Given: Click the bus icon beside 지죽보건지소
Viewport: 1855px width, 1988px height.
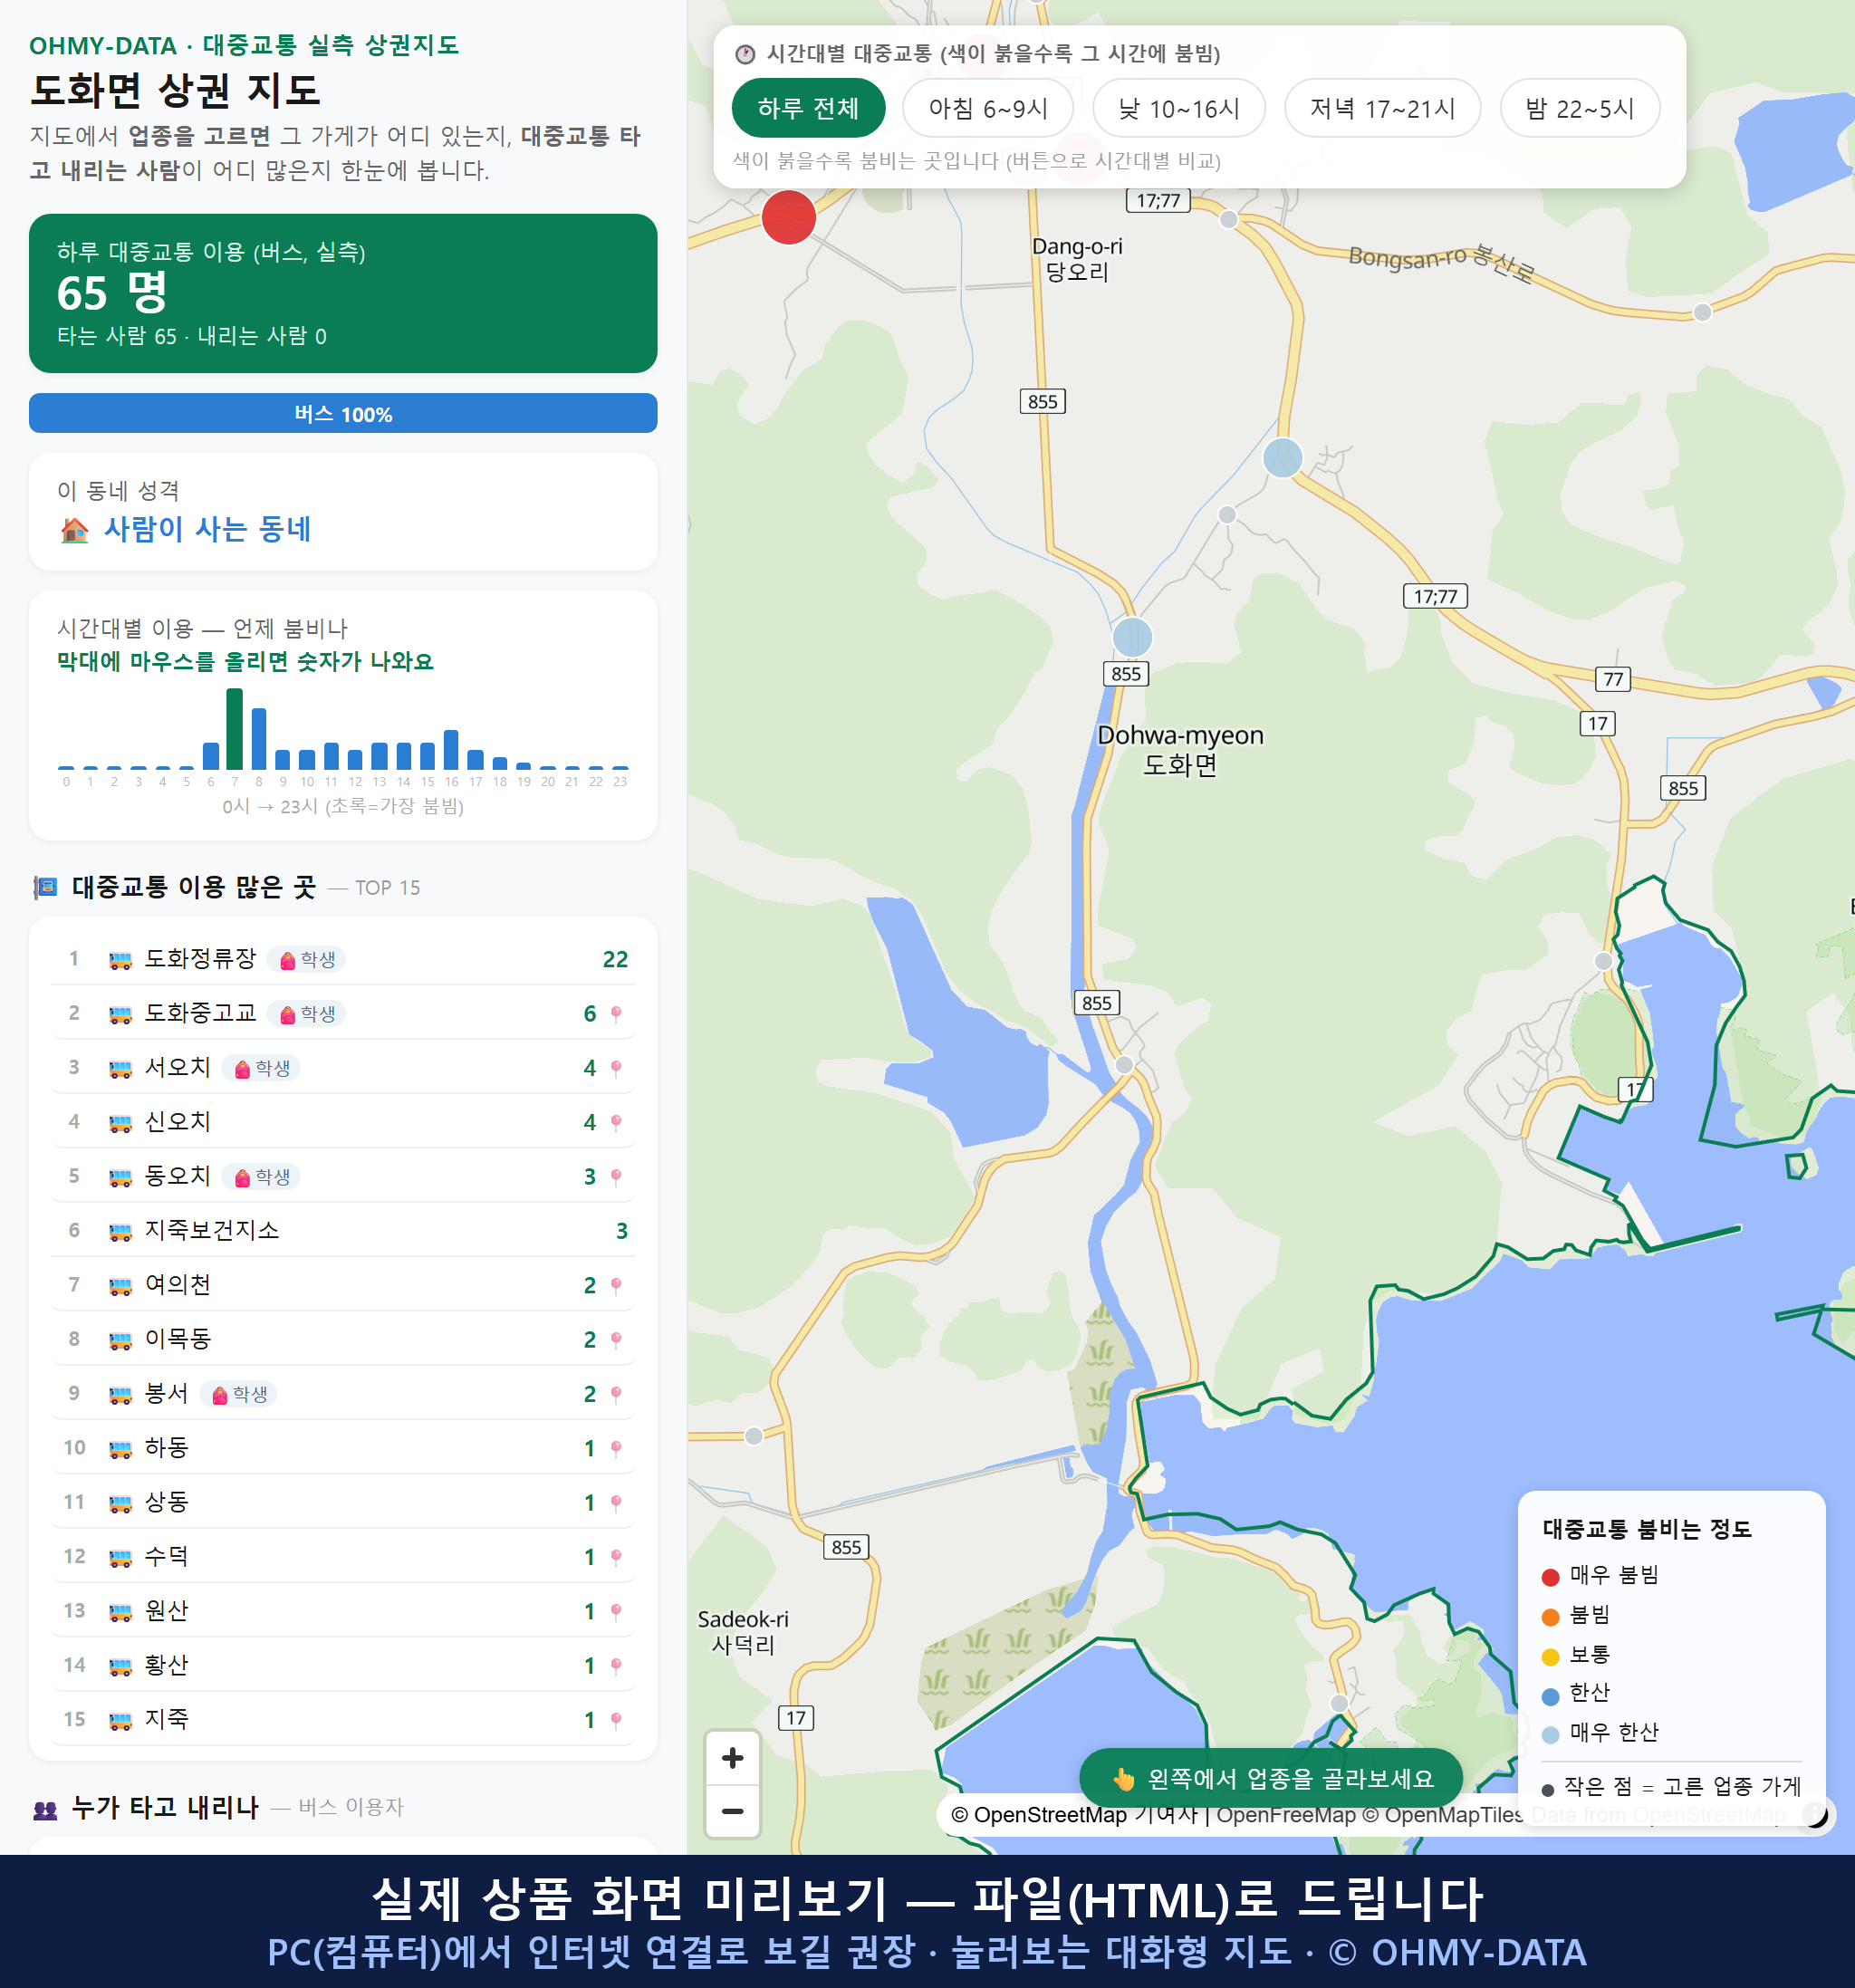Looking at the screenshot, I should point(120,1231).
